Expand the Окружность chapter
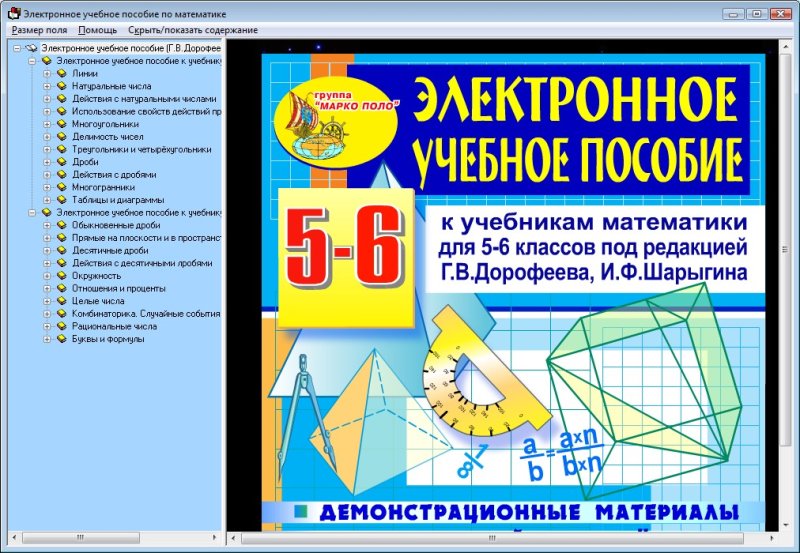The height and width of the screenshot is (553, 800). pos(47,276)
